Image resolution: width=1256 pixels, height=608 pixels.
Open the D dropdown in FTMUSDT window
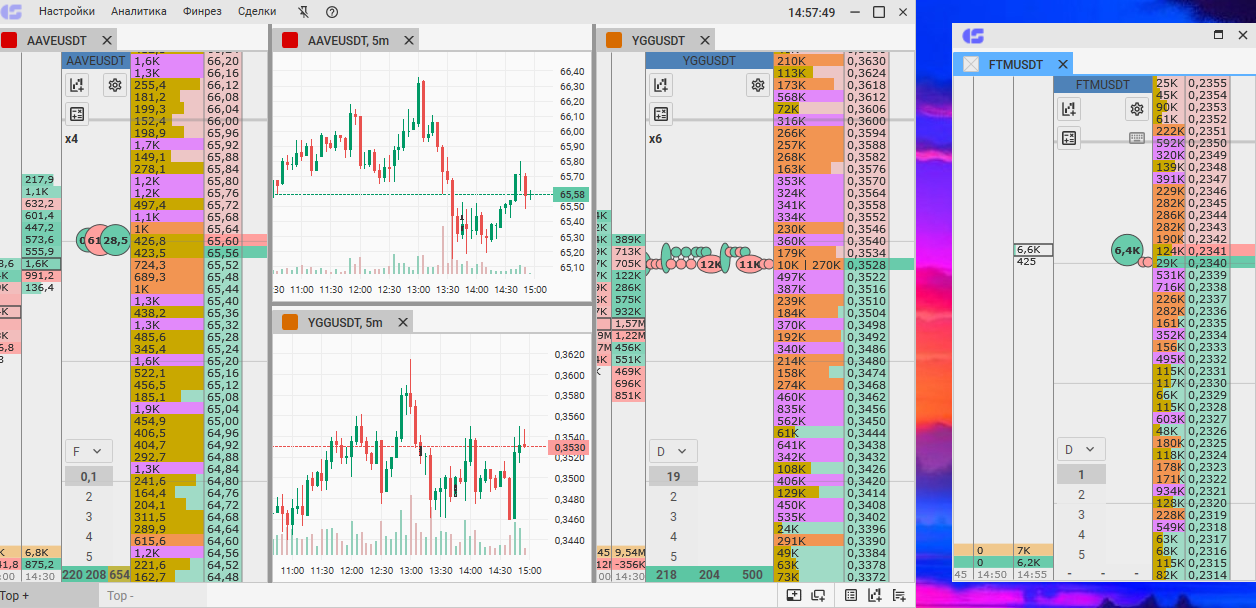pos(1083,449)
